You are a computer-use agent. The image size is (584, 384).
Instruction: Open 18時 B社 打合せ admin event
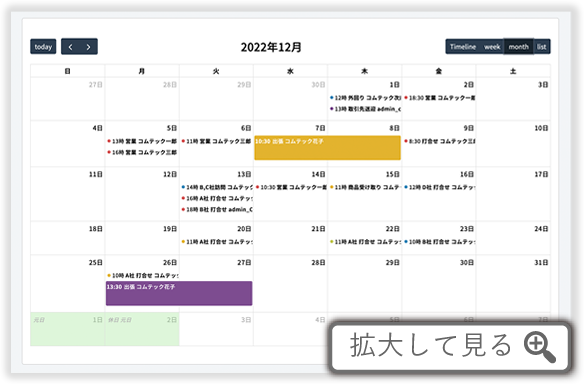(x=216, y=209)
